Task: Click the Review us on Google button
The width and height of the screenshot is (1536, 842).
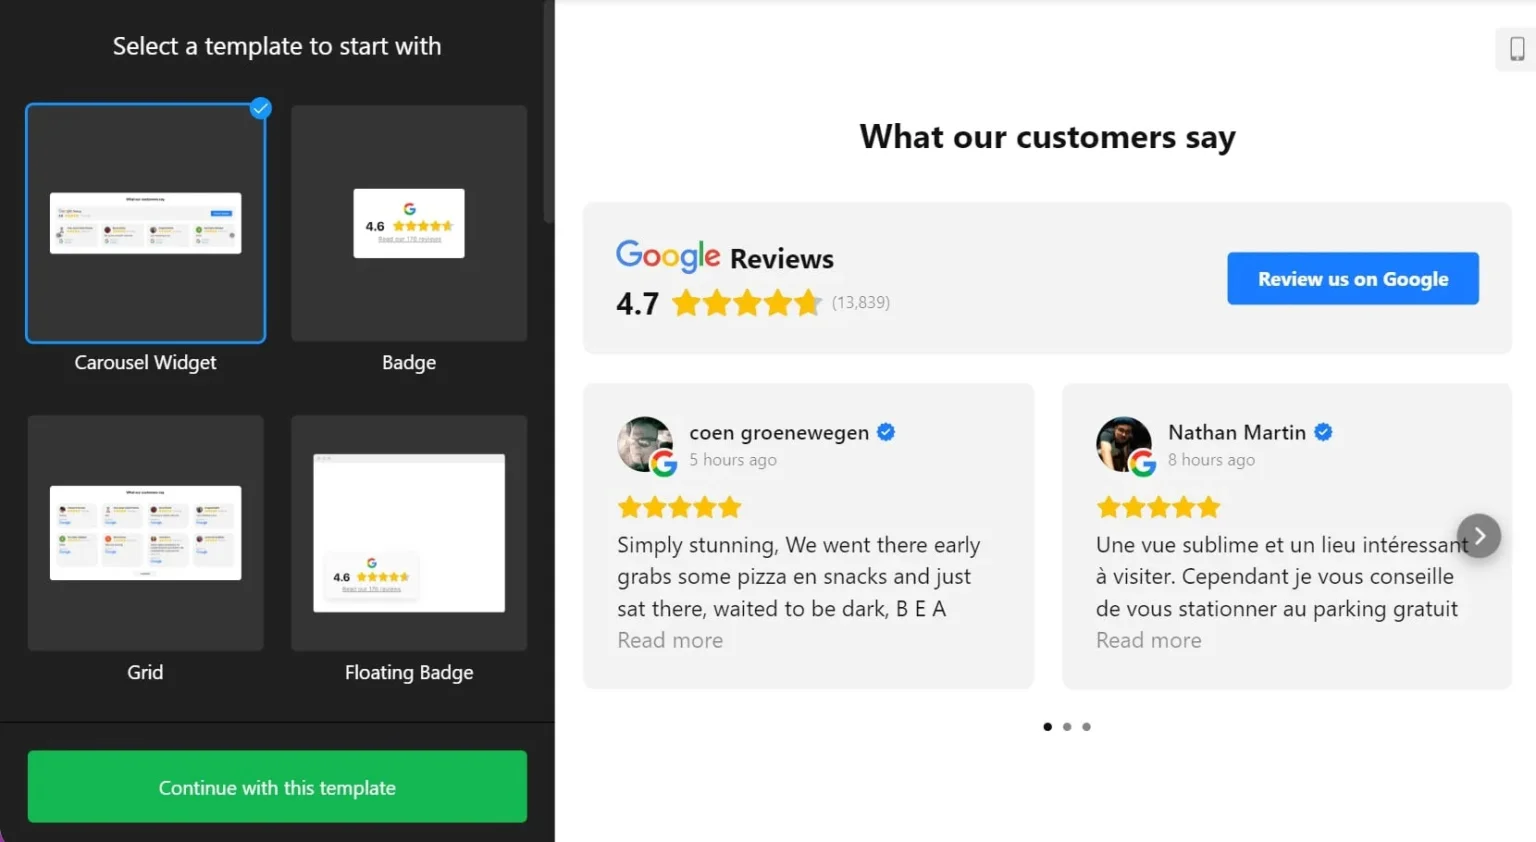Action: coord(1352,278)
